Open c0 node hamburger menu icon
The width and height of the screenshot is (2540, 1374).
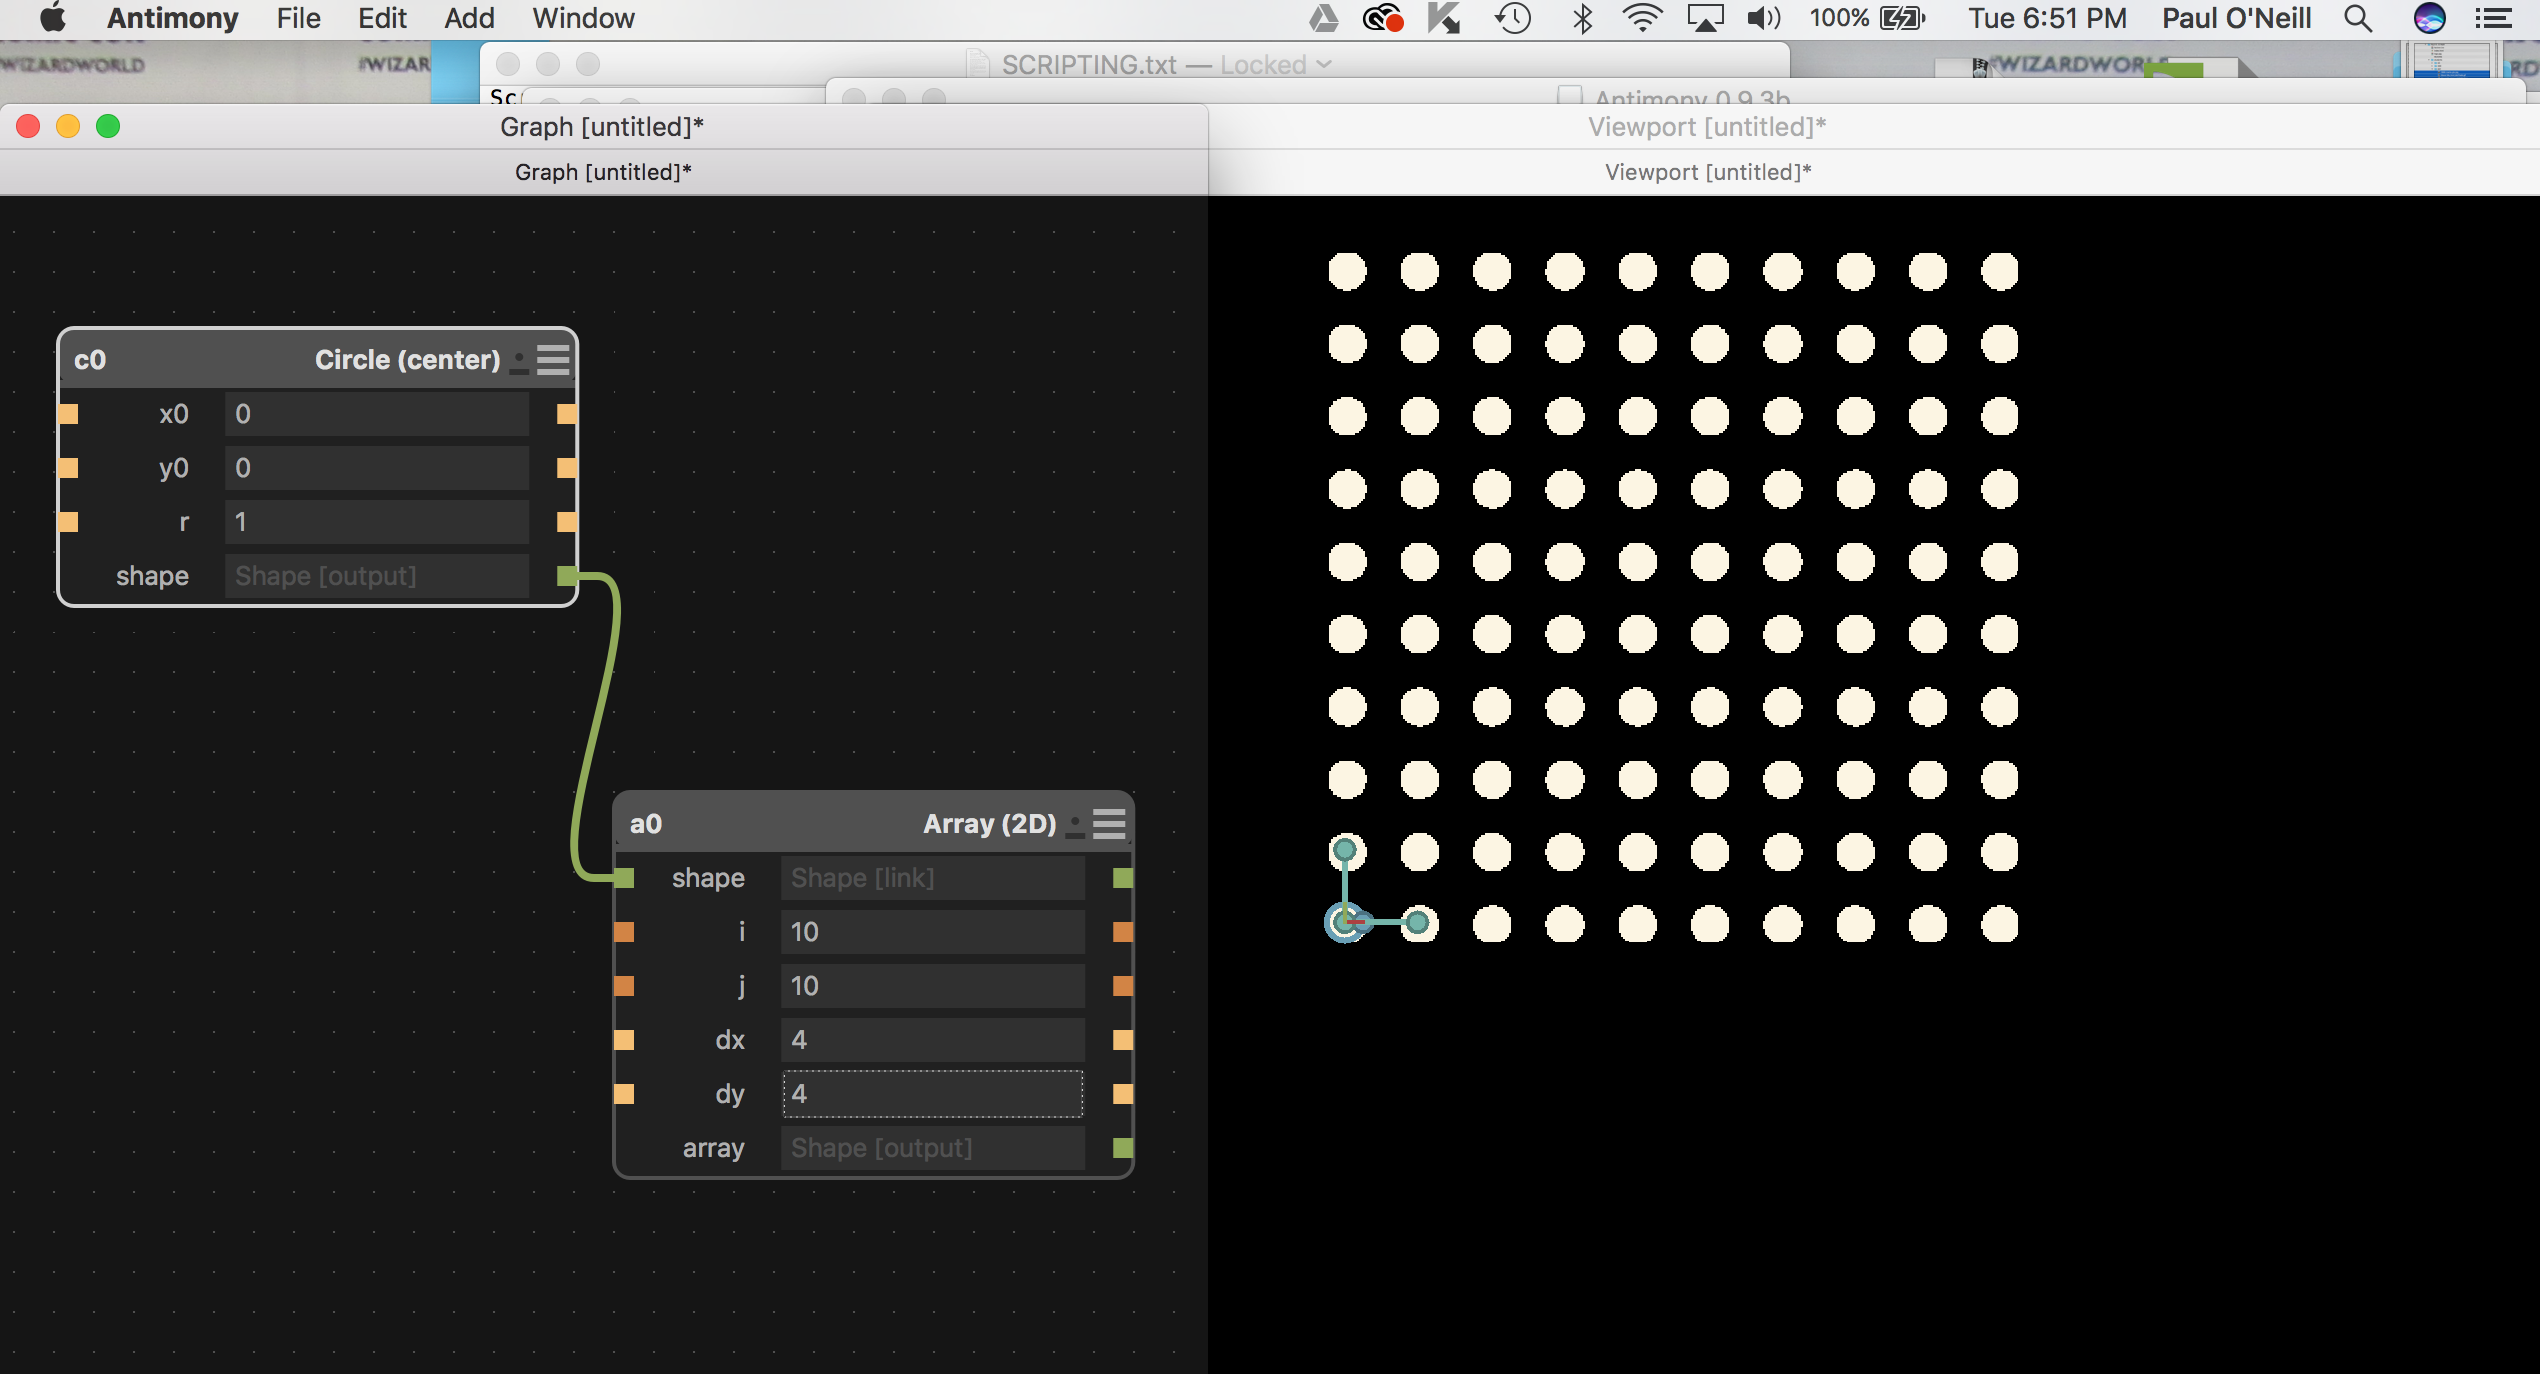553,360
